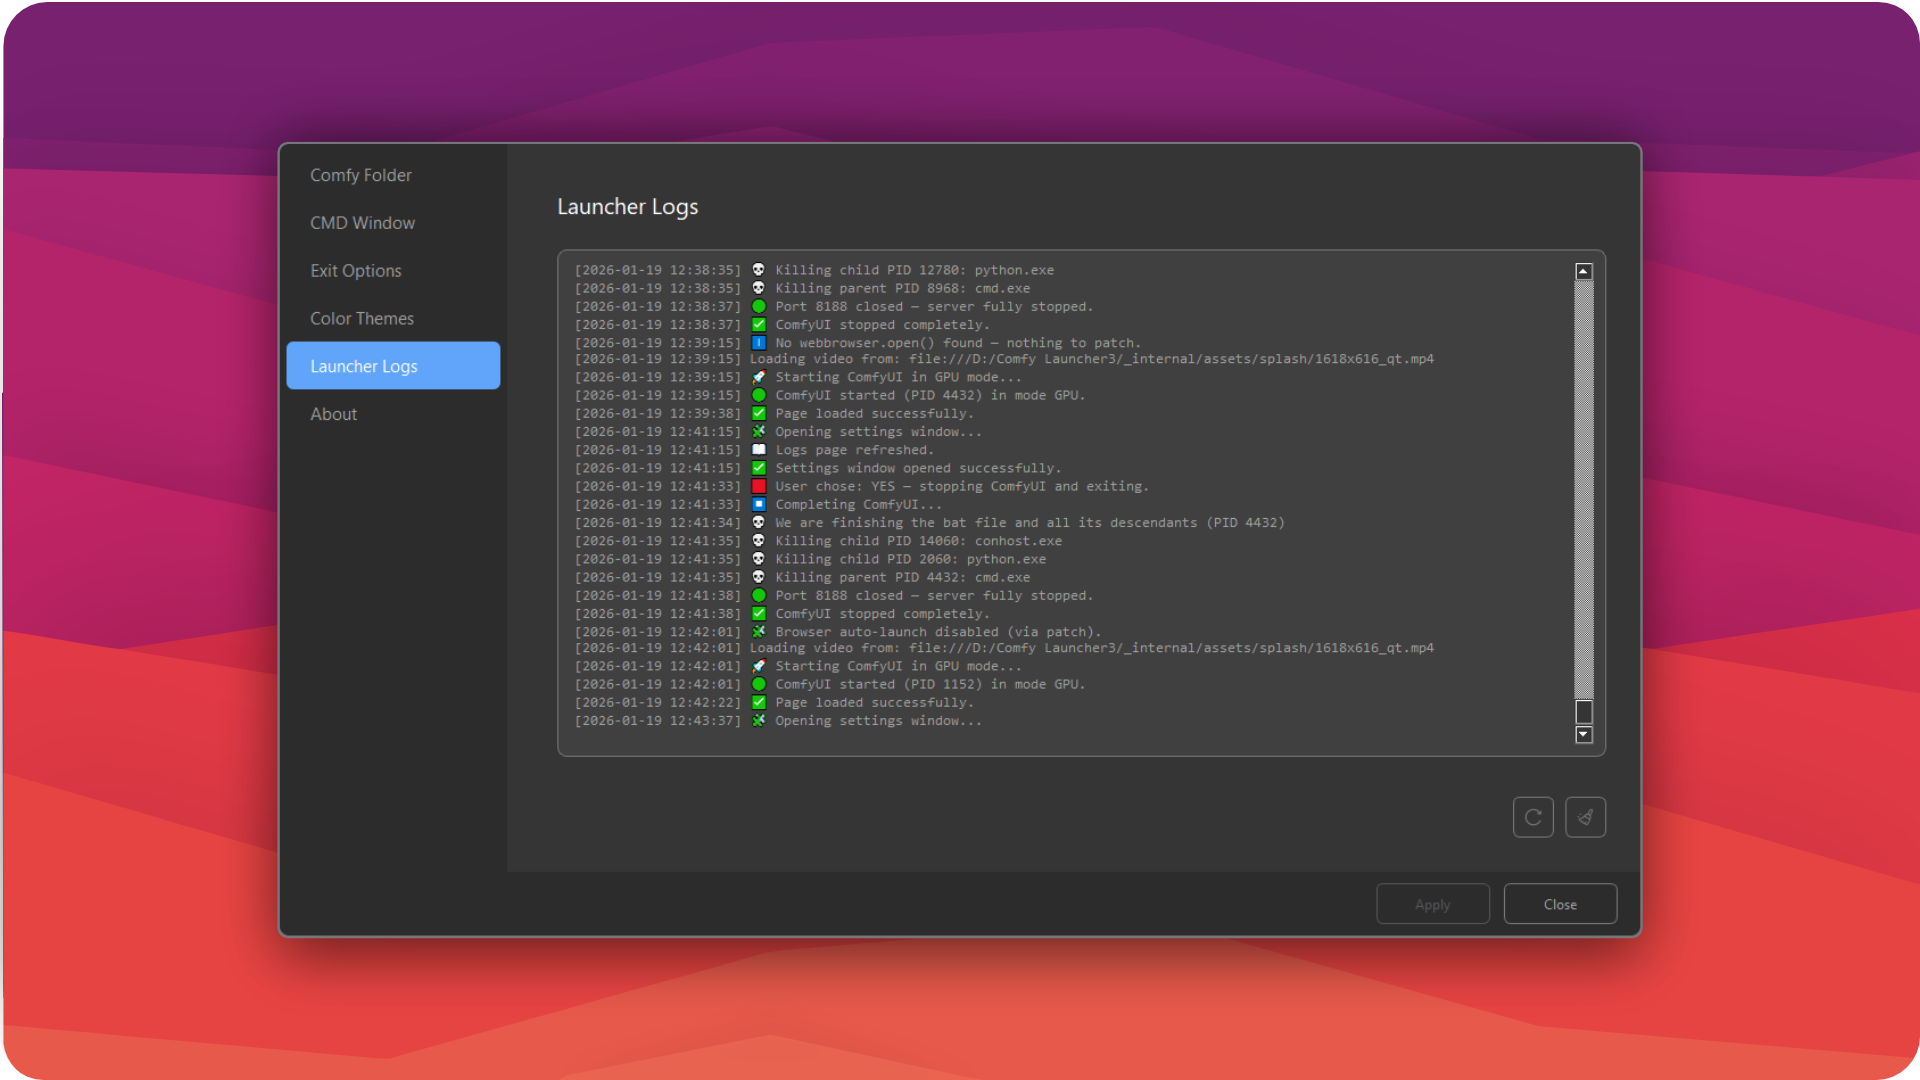Viewport: 1920px width, 1080px height.
Task: Click the log scrollbar down arrow
Action: [x=1584, y=735]
